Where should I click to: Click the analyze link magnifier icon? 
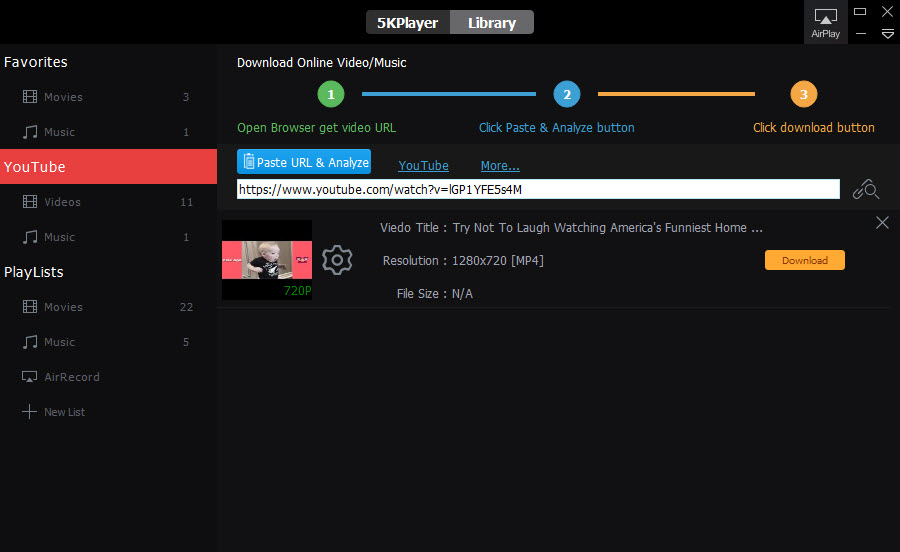click(x=866, y=189)
